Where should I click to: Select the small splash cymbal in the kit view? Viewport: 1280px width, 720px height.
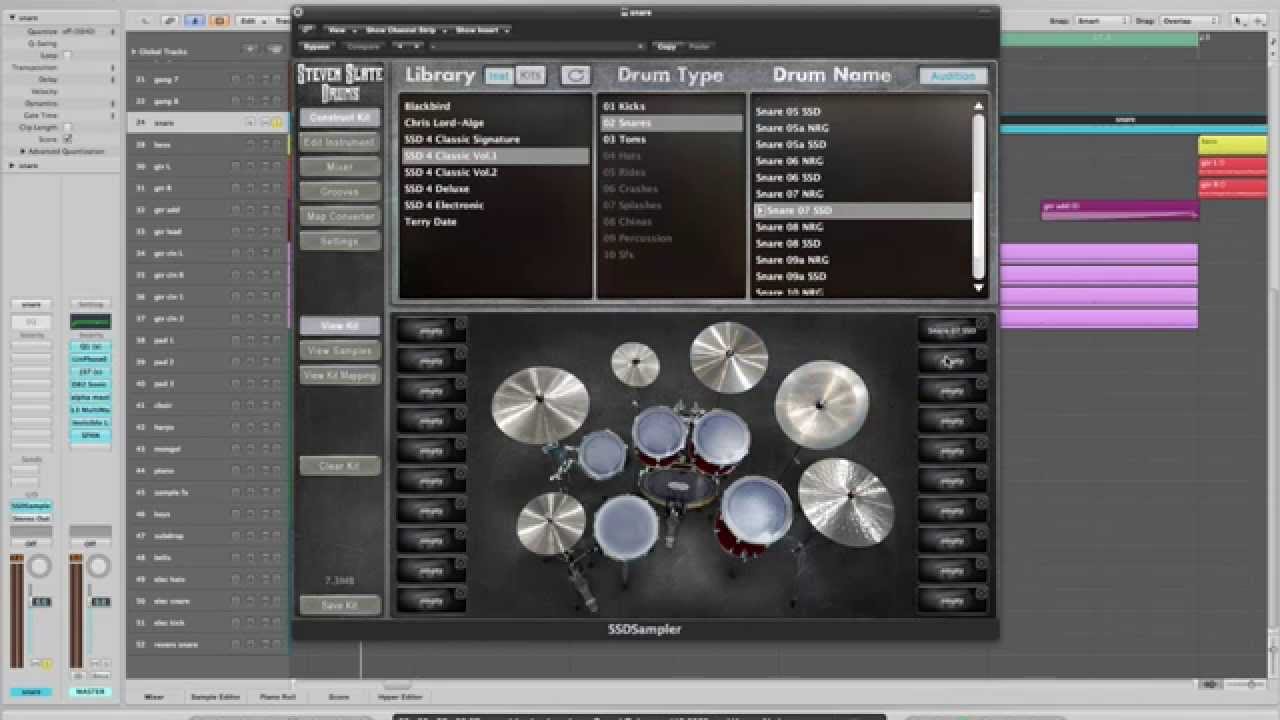(635, 364)
